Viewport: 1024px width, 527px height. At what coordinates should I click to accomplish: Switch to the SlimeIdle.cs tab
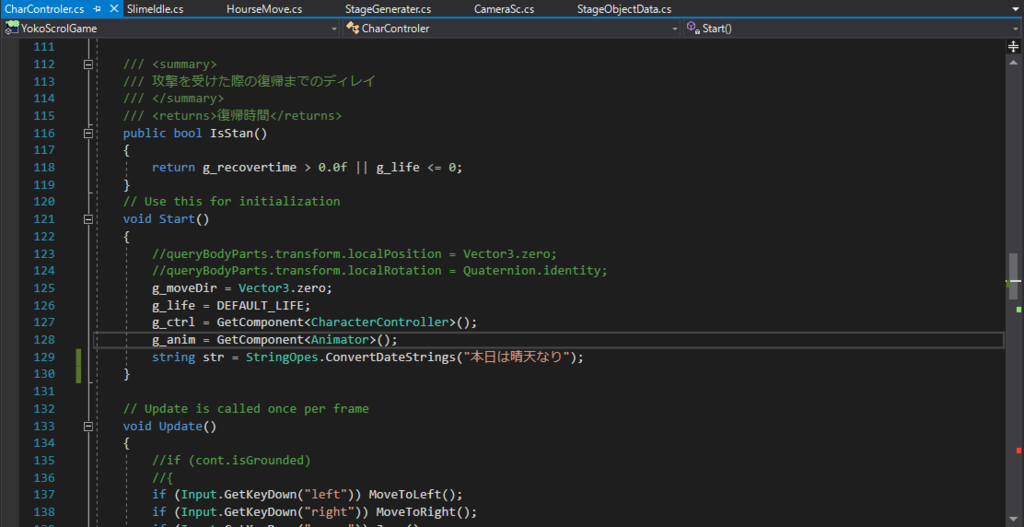(155, 9)
